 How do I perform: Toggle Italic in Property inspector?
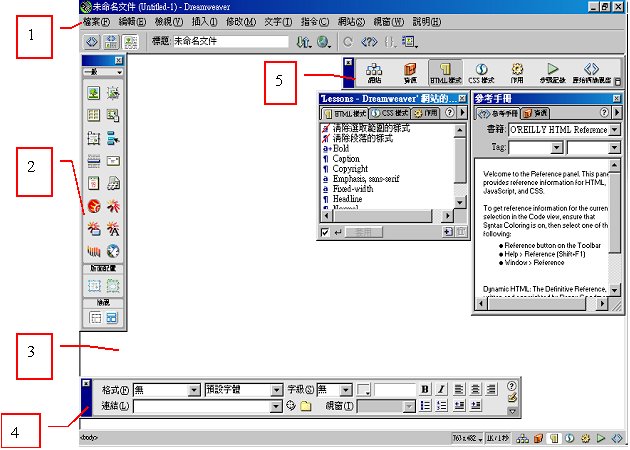pos(441,389)
